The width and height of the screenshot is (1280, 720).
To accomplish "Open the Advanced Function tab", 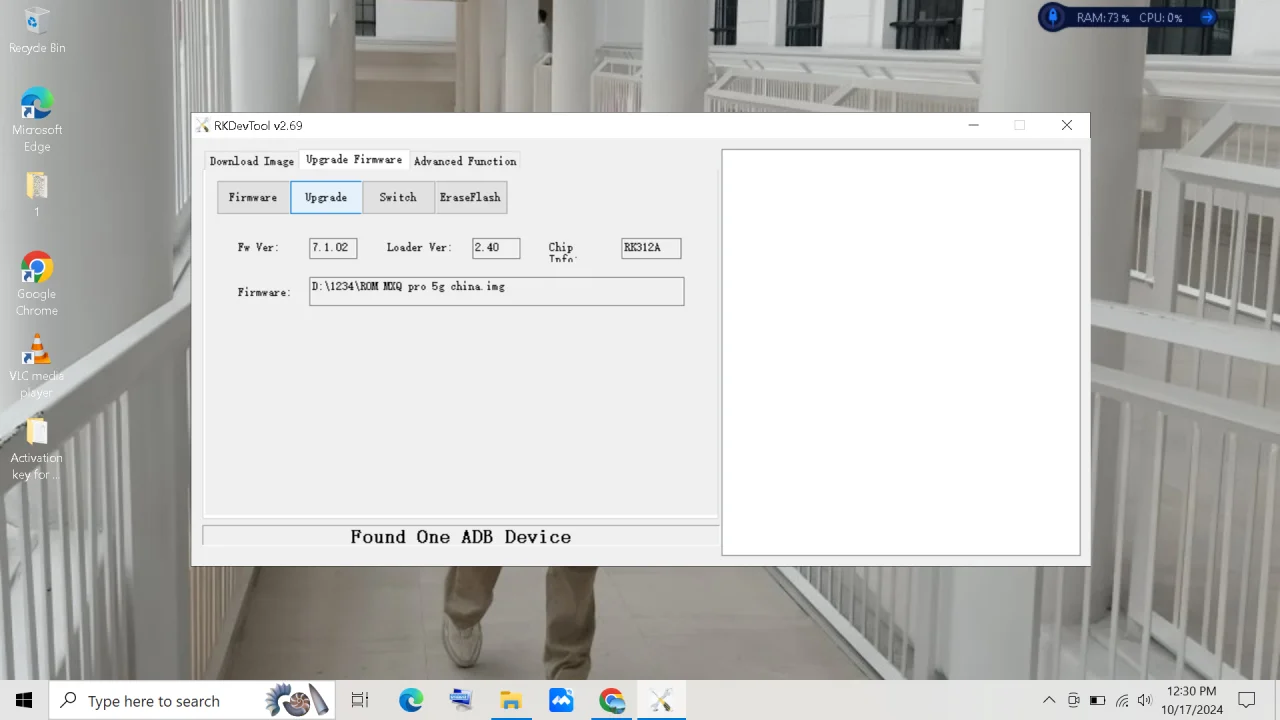I will coord(465,161).
